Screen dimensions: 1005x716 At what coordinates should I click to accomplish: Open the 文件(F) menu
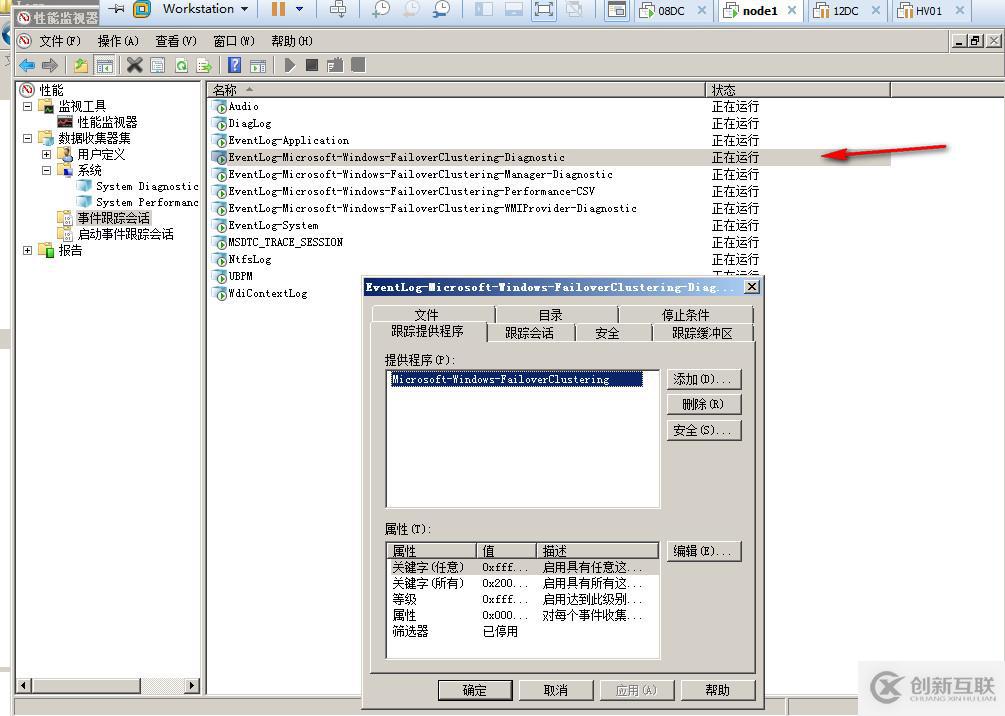60,41
